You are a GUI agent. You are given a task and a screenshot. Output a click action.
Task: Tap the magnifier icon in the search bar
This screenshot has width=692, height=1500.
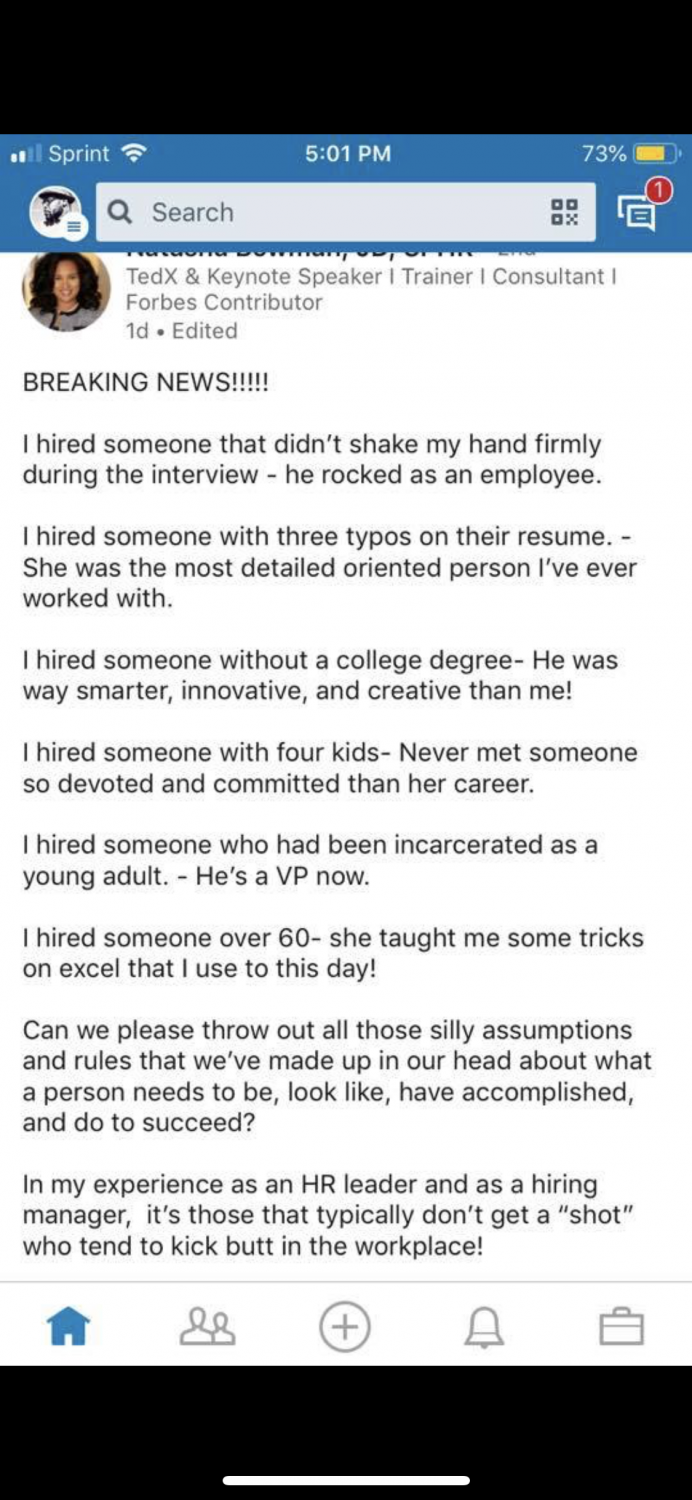(x=120, y=212)
